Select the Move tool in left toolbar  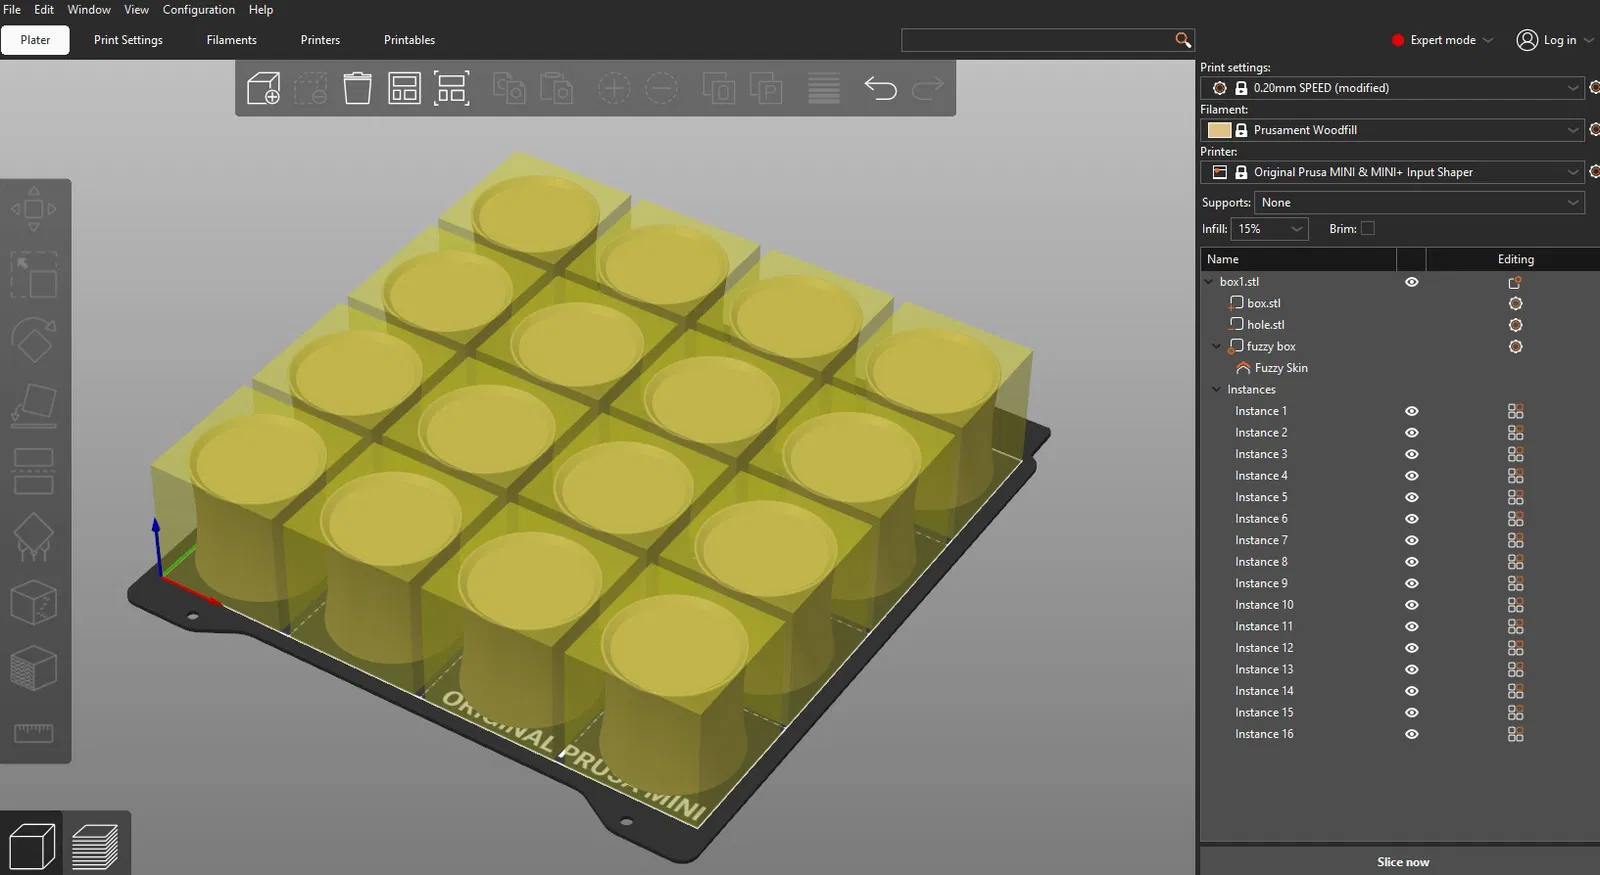[x=33, y=209]
